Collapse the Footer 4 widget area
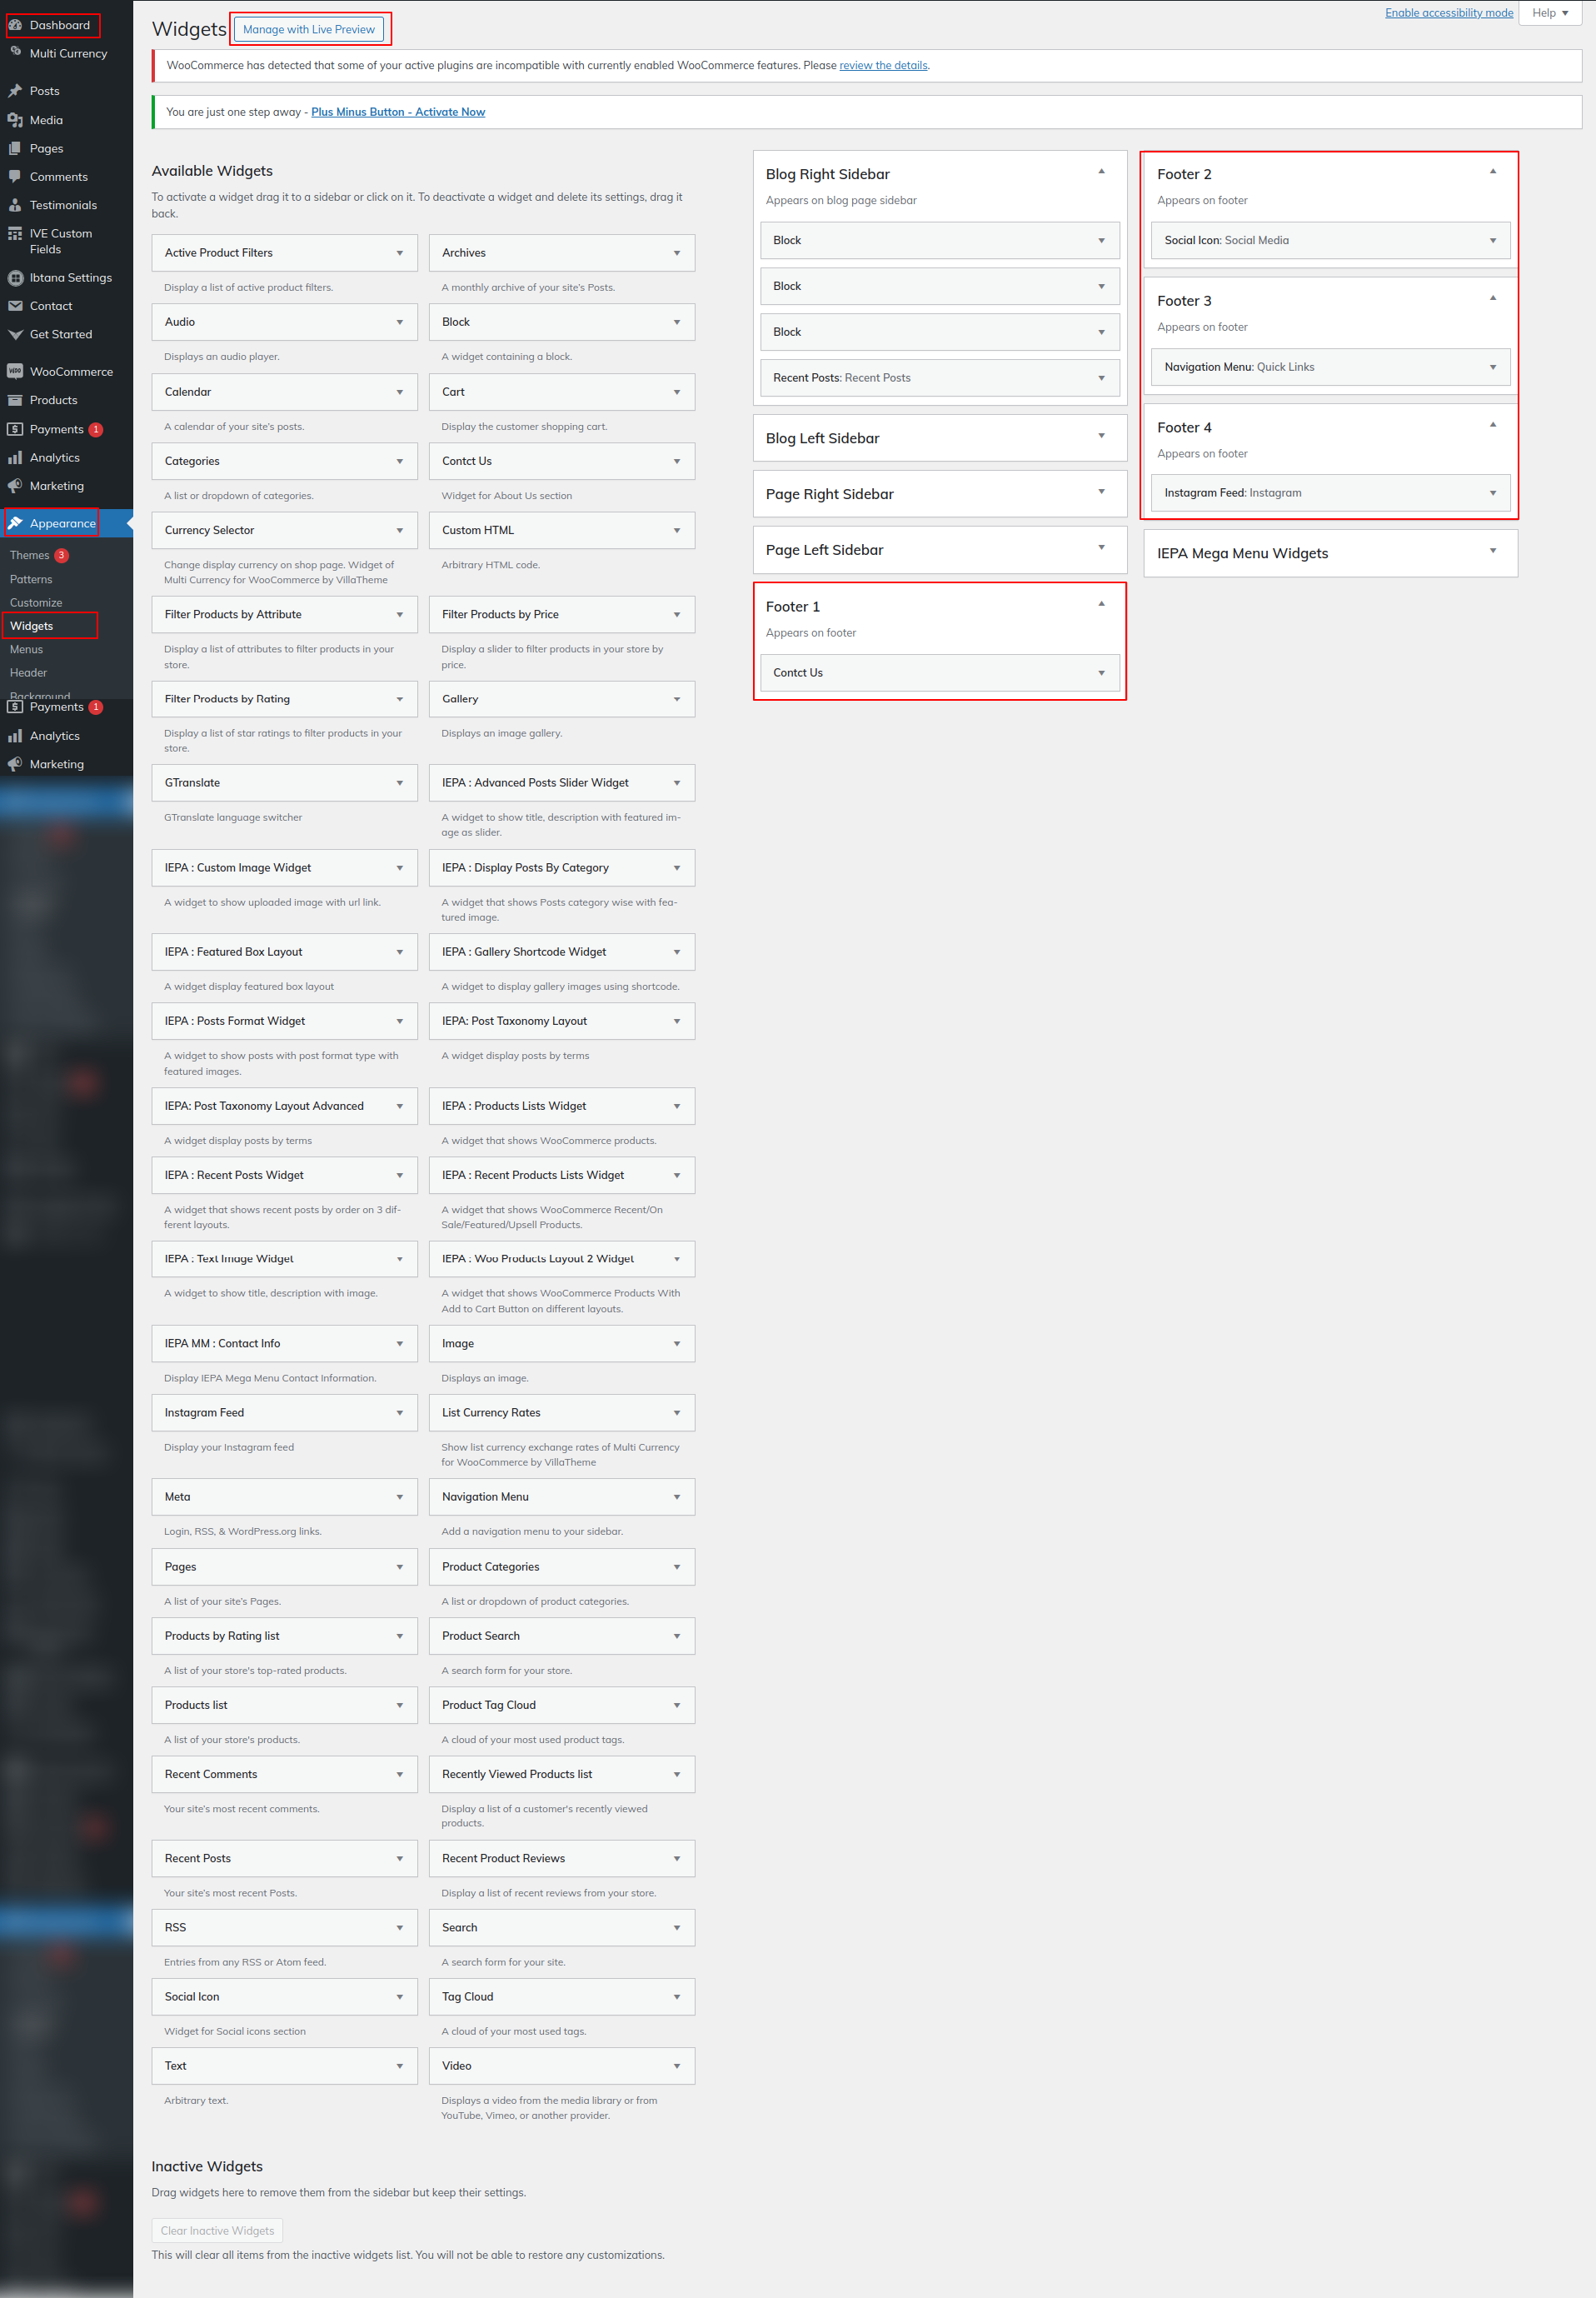Image resolution: width=1596 pixels, height=2298 pixels. coord(1492,425)
